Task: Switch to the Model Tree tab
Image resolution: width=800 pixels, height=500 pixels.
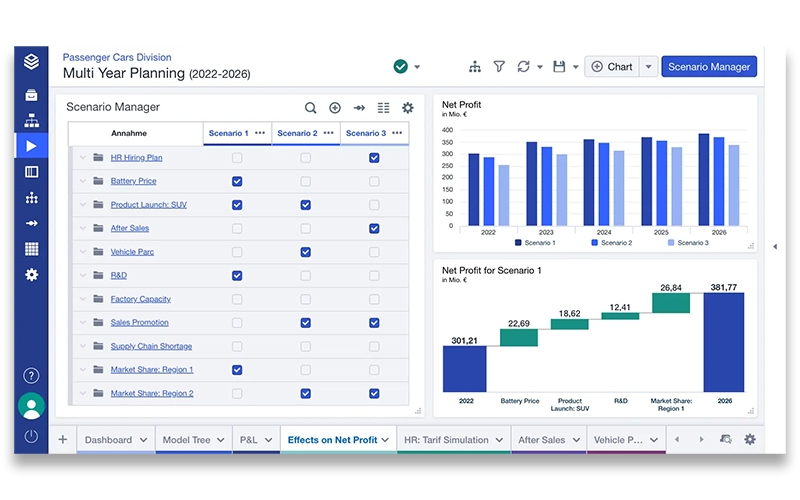Action: [187, 440]
